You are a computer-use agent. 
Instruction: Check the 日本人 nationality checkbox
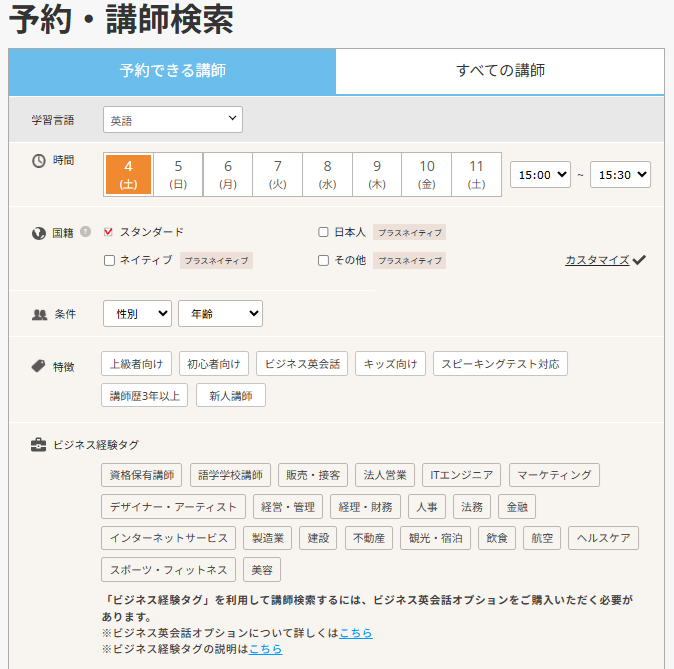[323, 232]
